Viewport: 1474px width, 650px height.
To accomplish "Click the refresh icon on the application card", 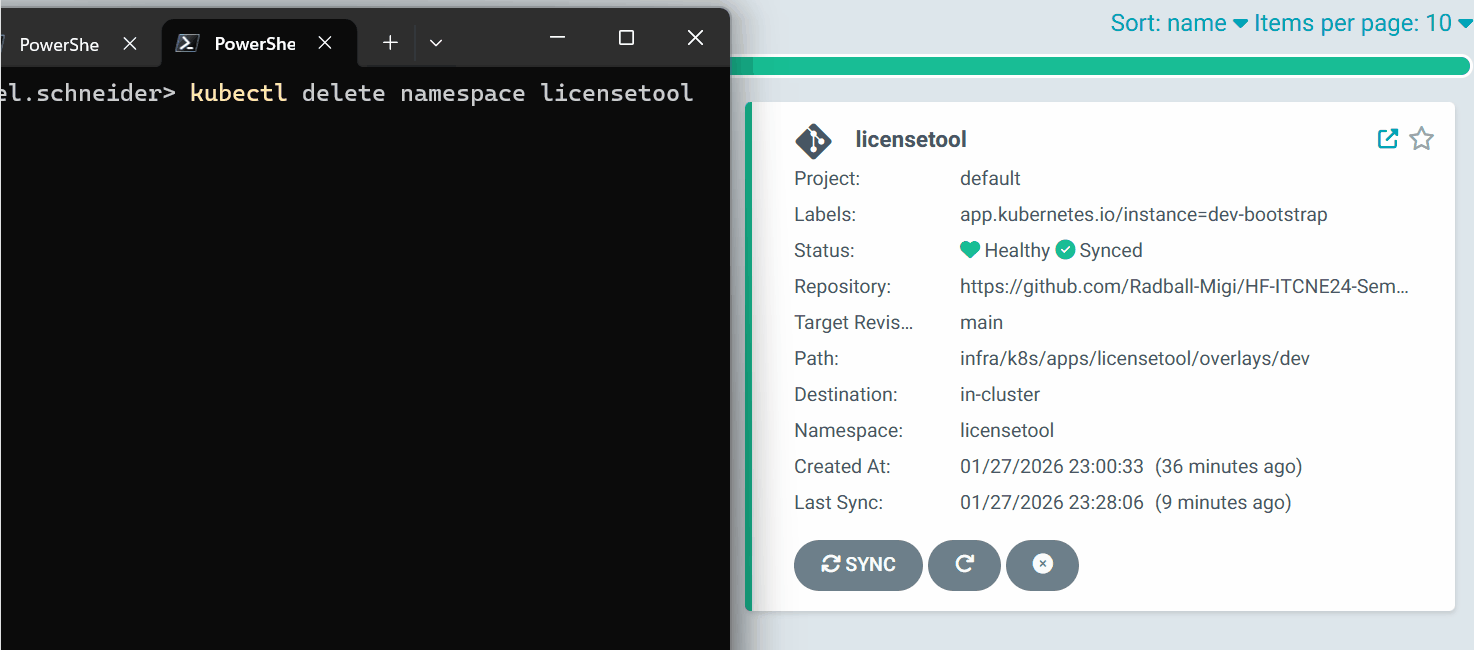I will pyautogui.click(x=964, y=565).
